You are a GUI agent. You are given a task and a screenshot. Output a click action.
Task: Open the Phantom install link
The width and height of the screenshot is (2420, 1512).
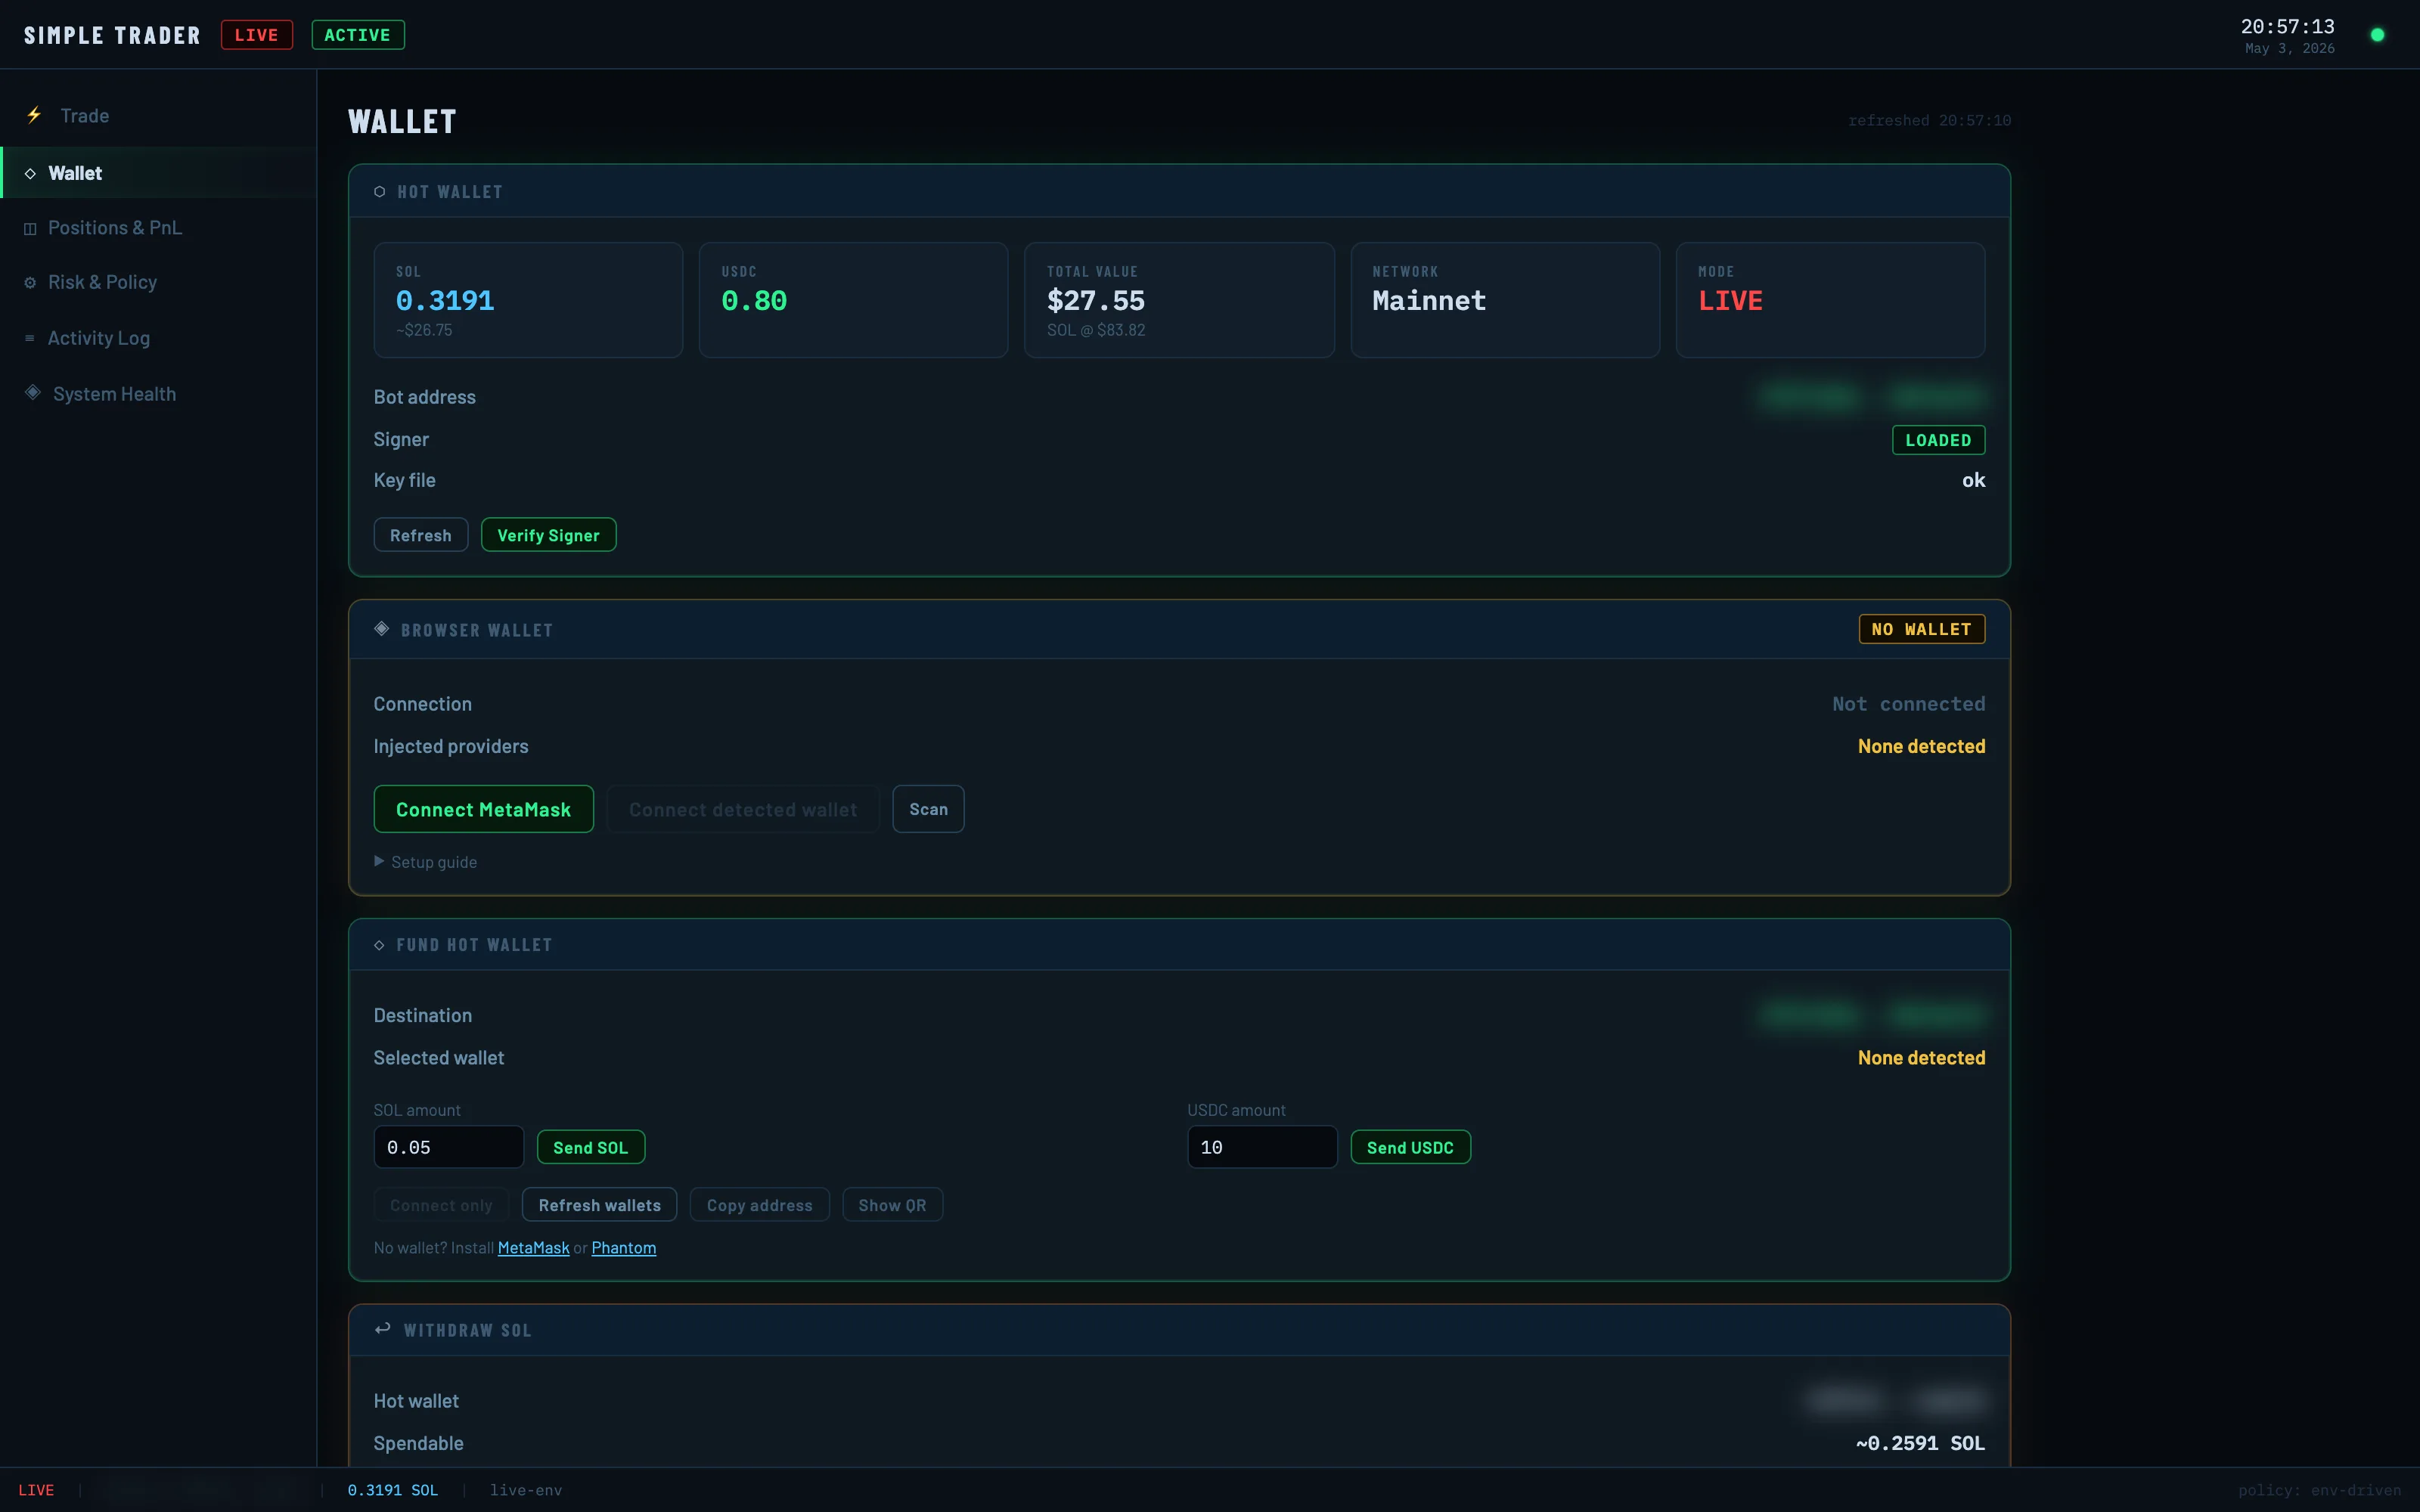point(624,1248)
